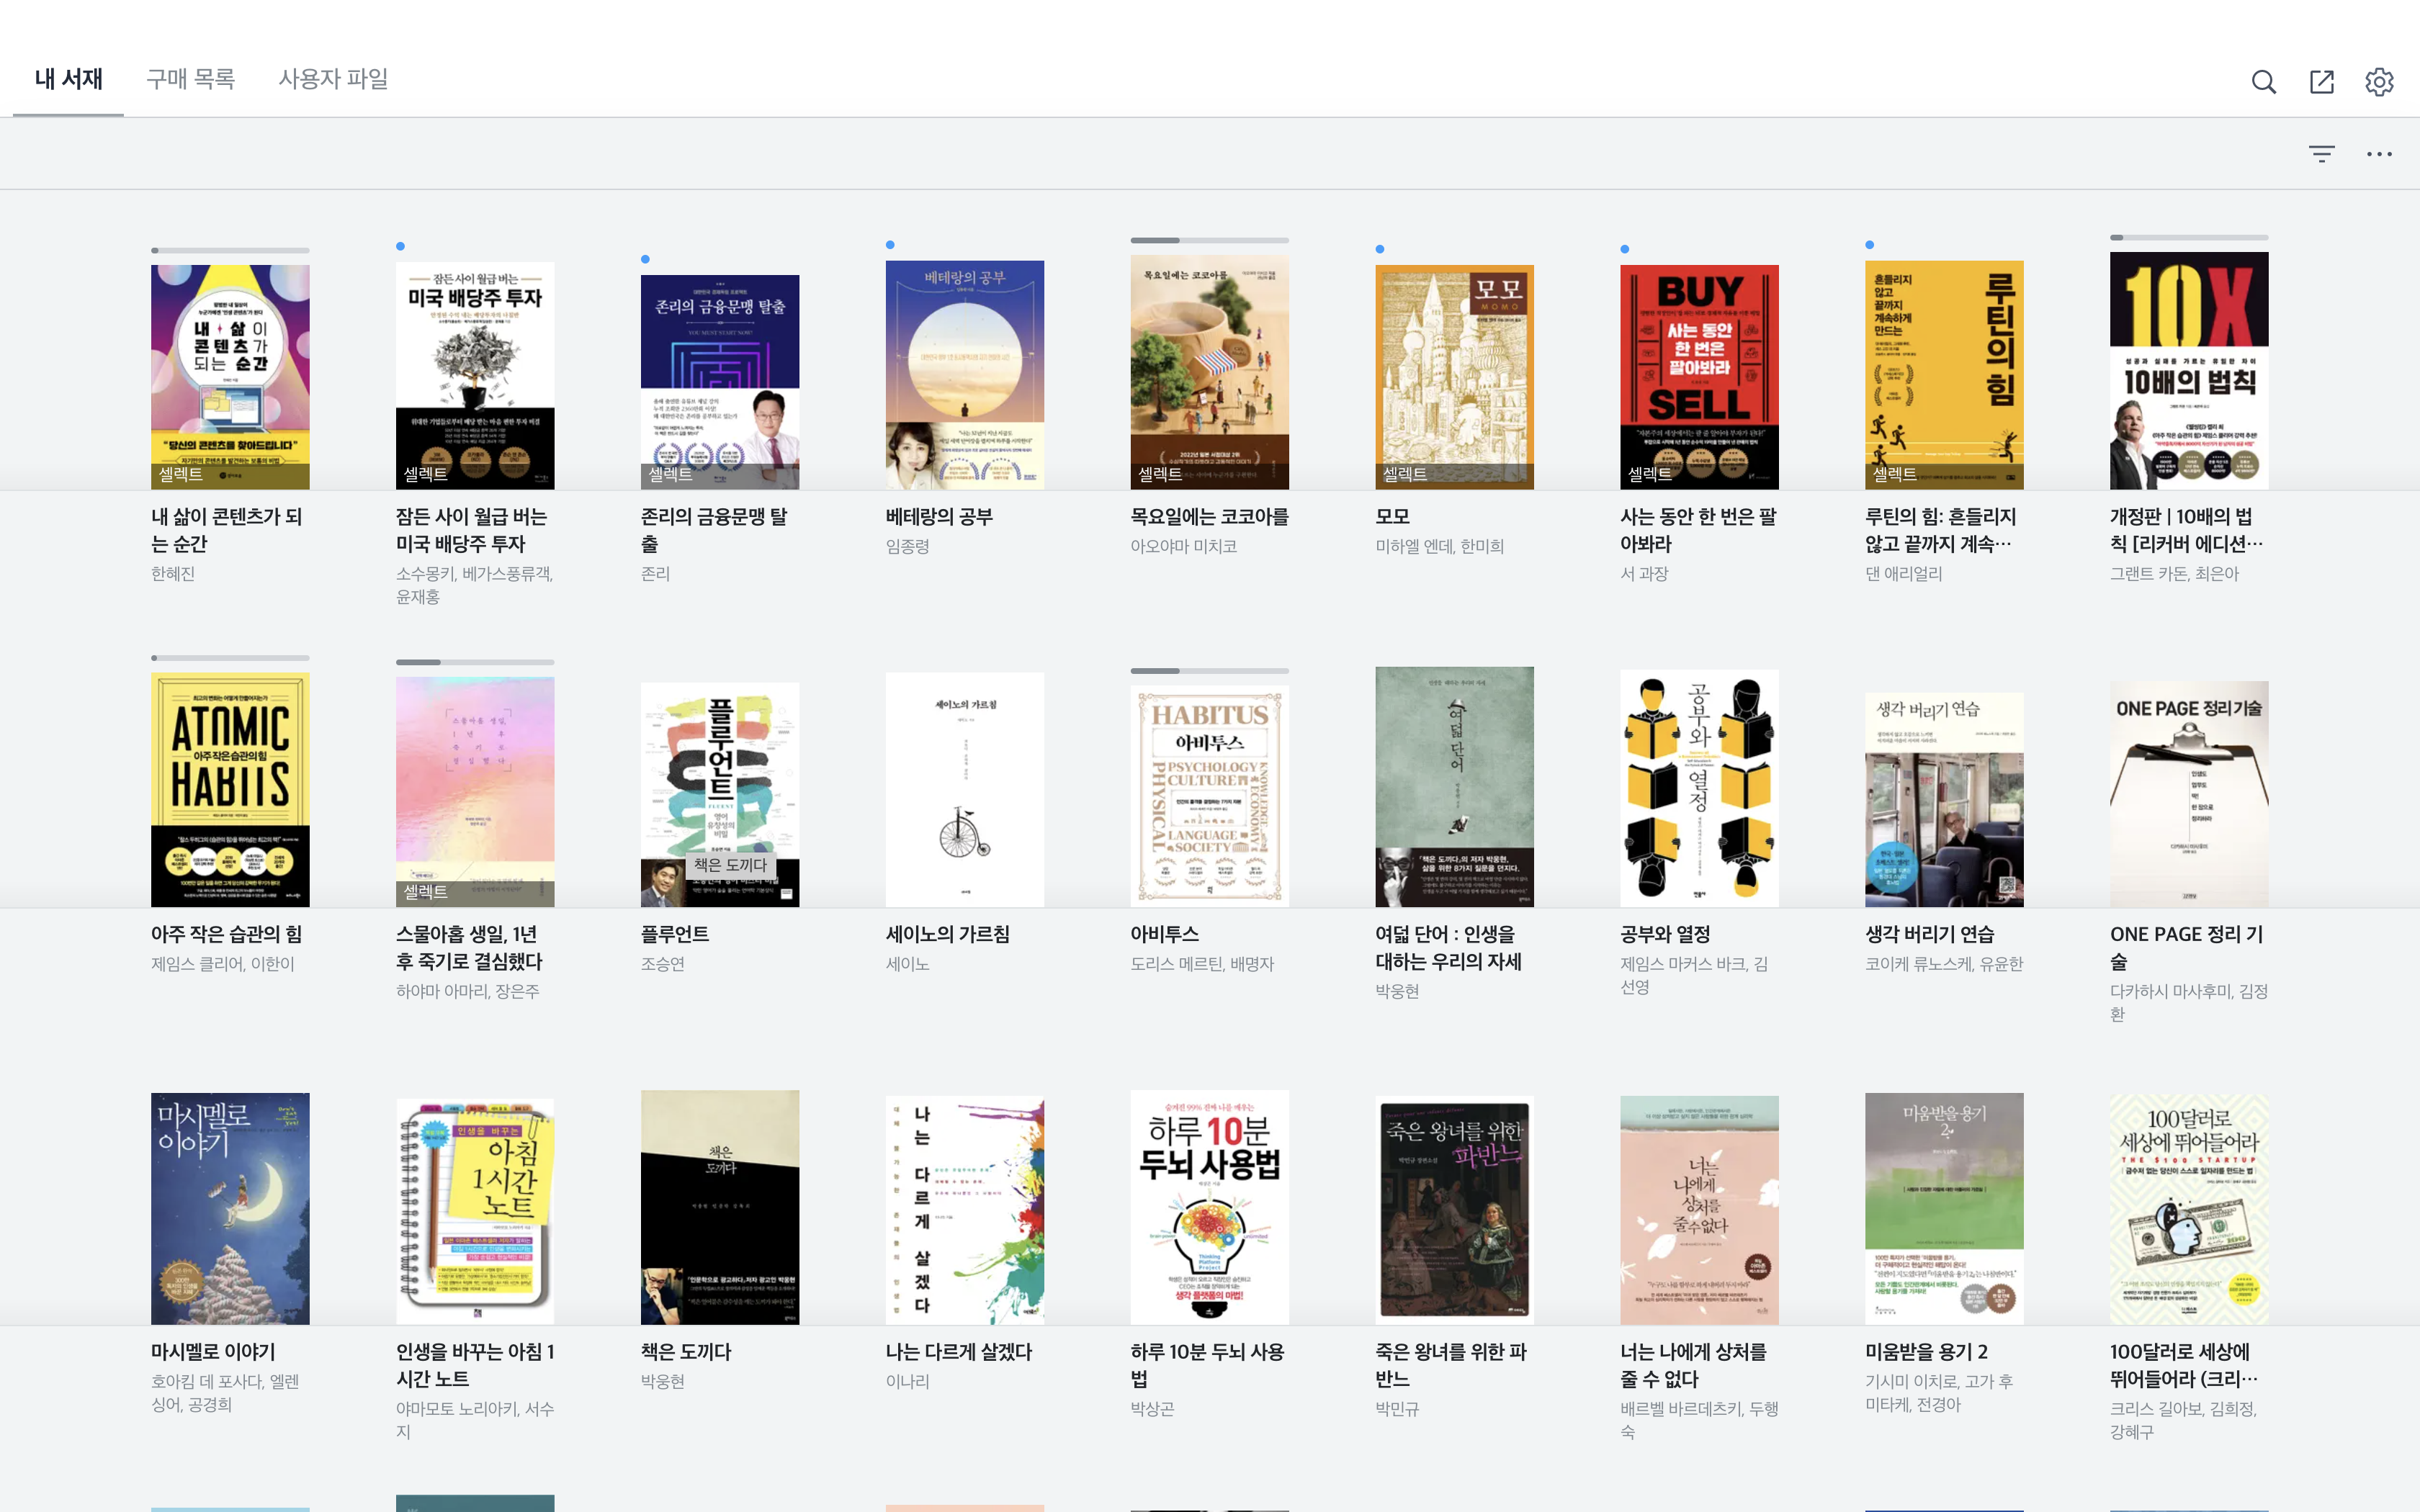Open the black 책은 도끼다 book cover
Viewport: 2420px width, 1512px height.
[x=720, y=1207]
